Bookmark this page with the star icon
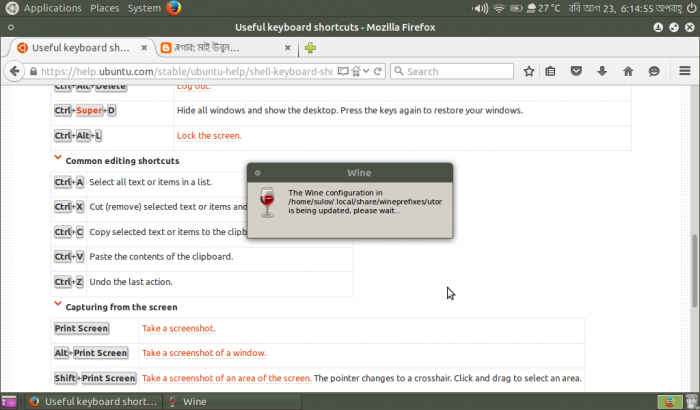This screenshot has width=700, height=410. 529,71
